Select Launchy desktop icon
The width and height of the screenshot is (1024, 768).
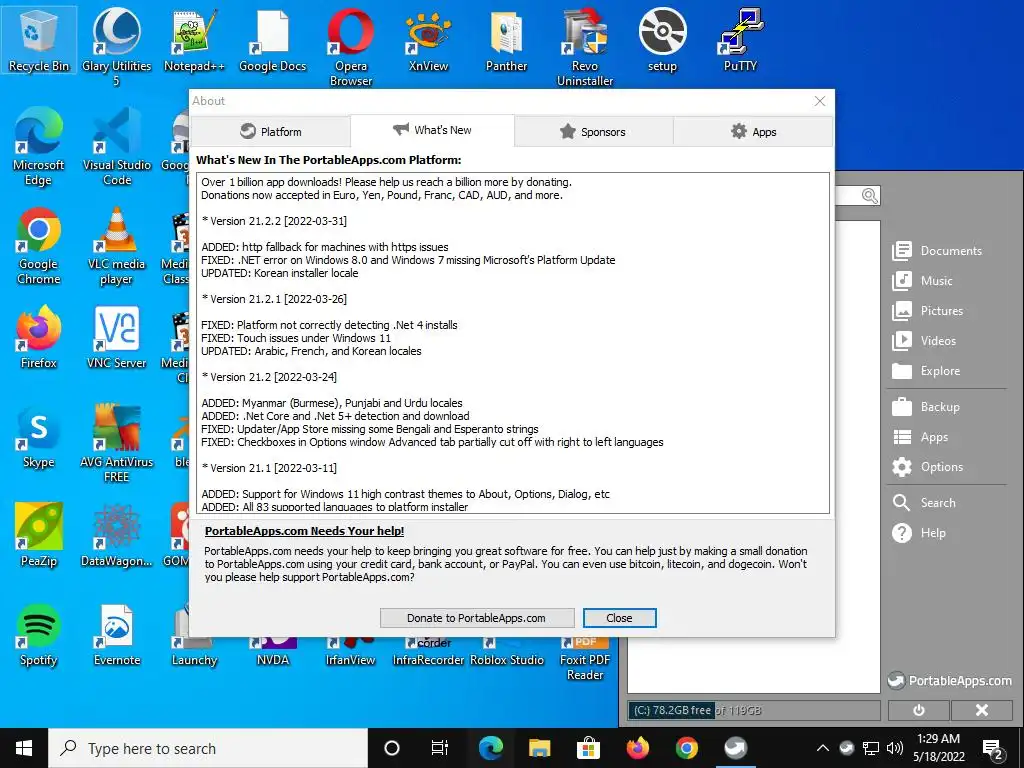coord(194,650)
